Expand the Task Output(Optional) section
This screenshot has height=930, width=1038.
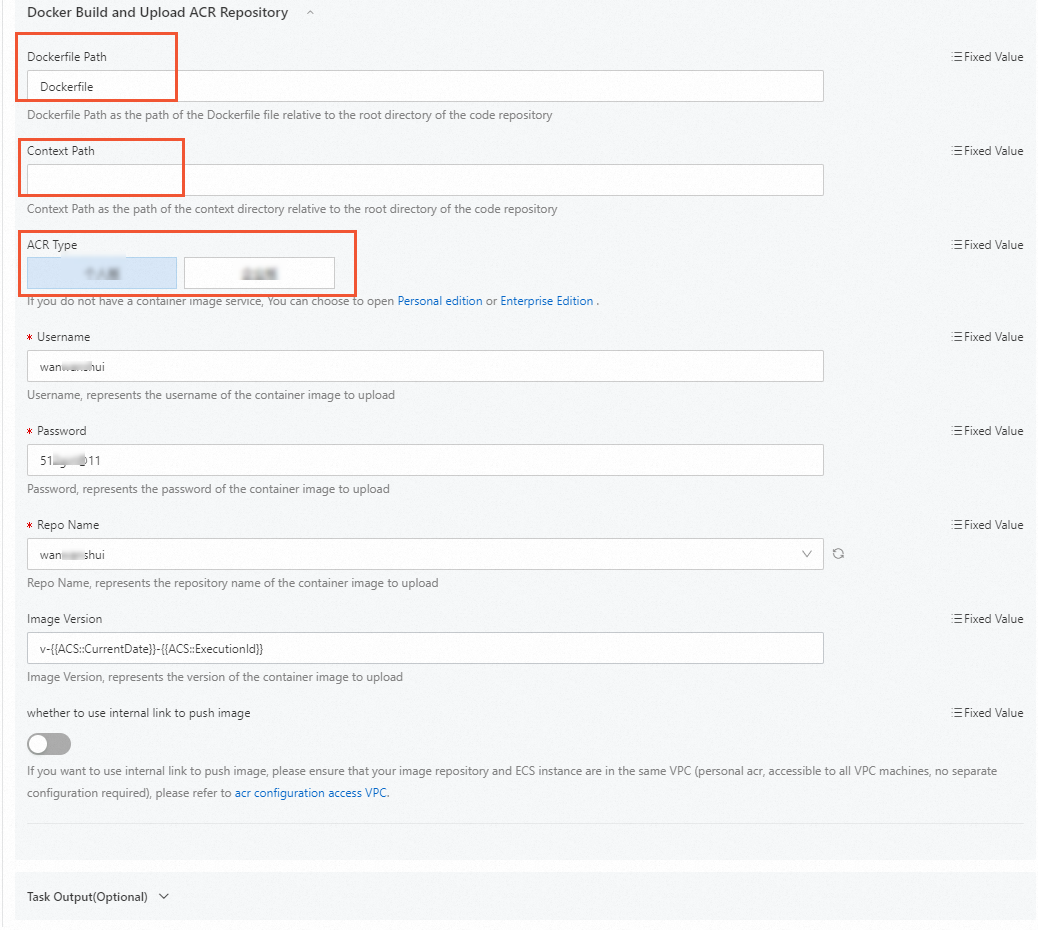pyautogui.click(x=163, y=897)
